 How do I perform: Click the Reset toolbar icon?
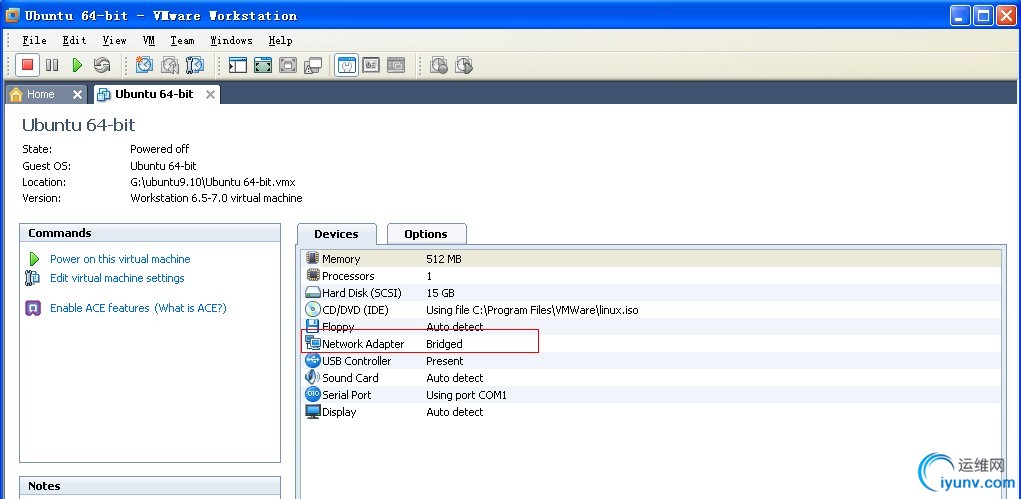(102, 65)
